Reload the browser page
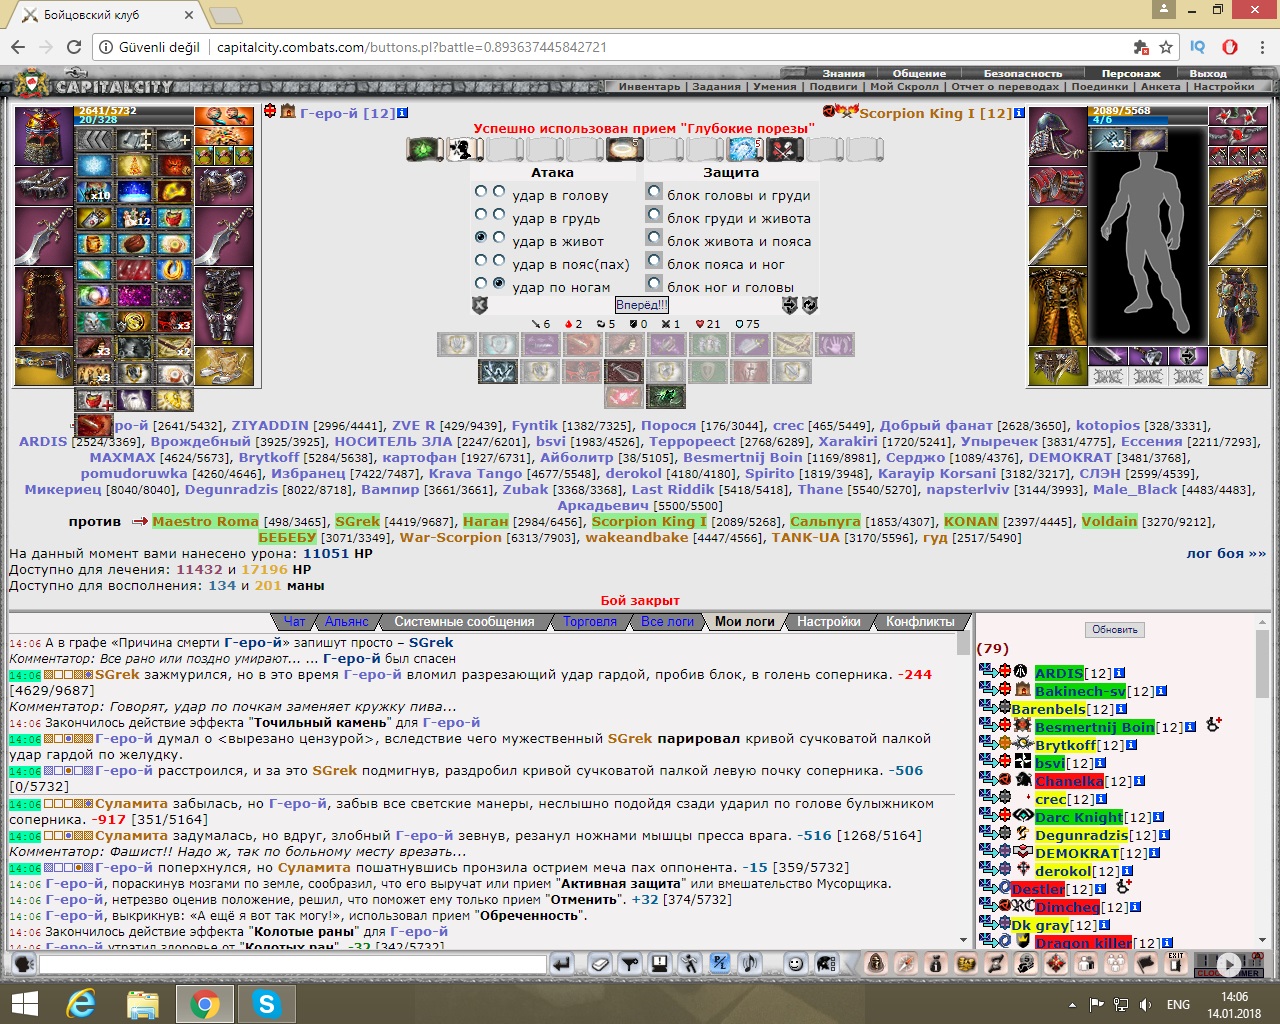The image size is (1280, 1024). 74,47
